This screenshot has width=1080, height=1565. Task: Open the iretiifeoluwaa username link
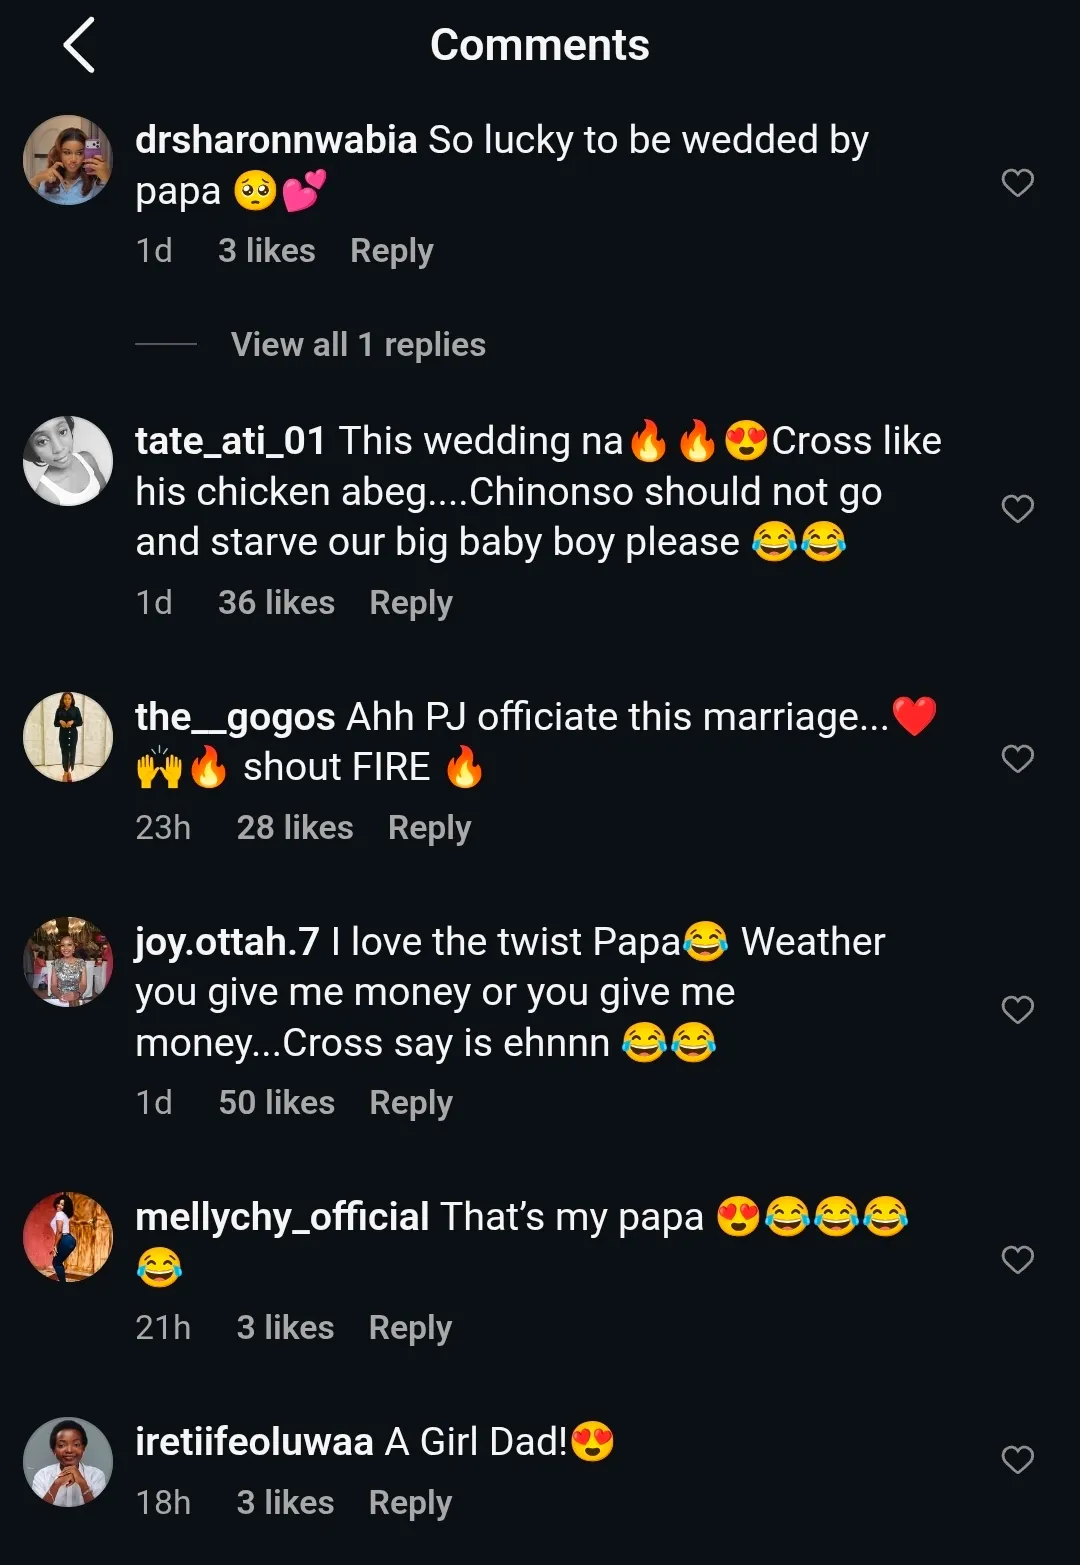[x=254, y=1442]
